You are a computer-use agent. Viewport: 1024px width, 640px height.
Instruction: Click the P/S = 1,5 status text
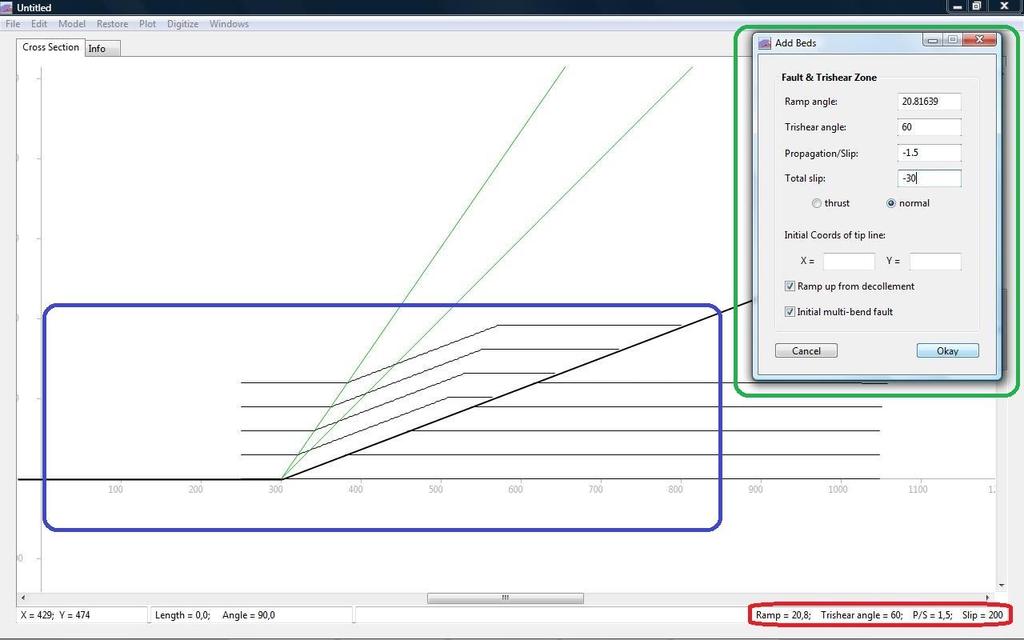coord(932,615)
